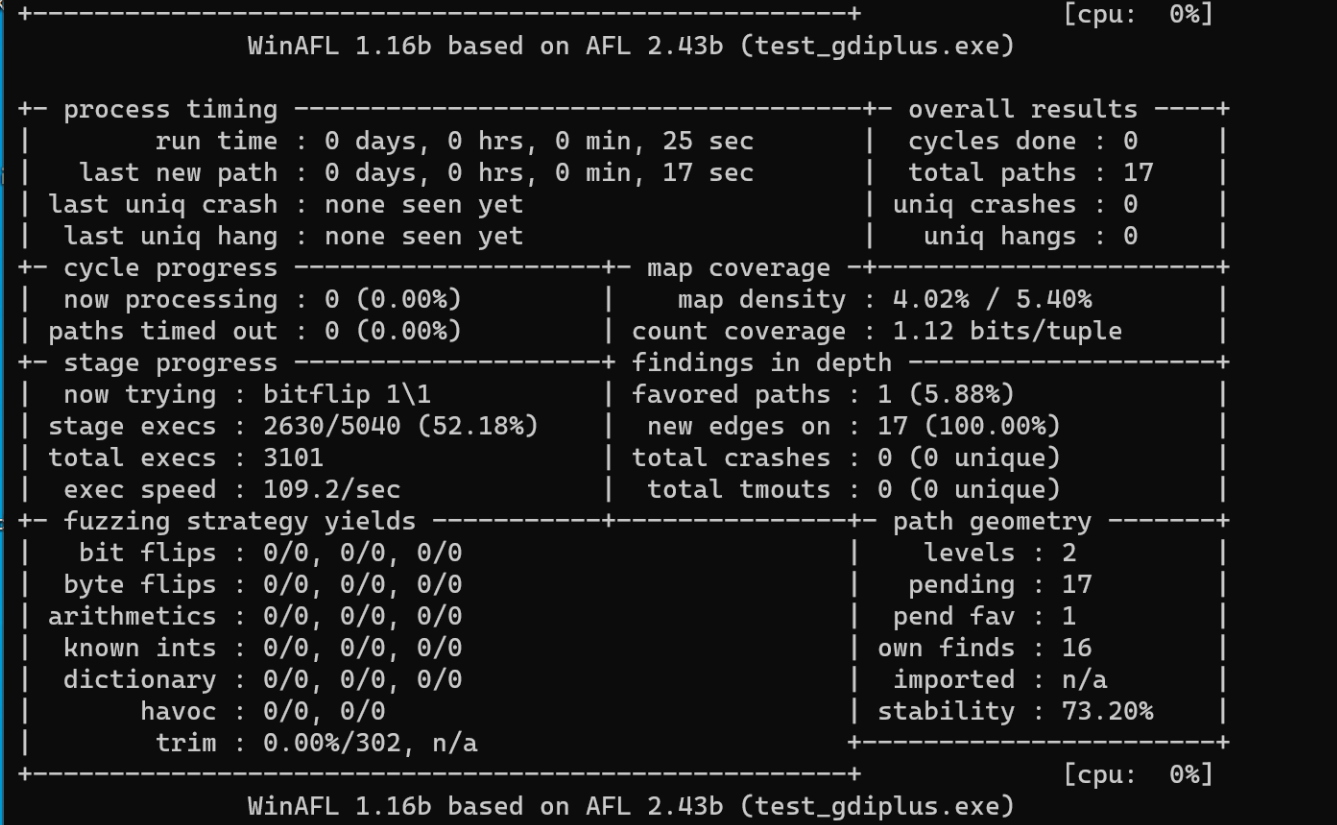This screenshot has width=1337, height=825.
Task: Click the 'path geometry' section header
Action: [991, 521]
